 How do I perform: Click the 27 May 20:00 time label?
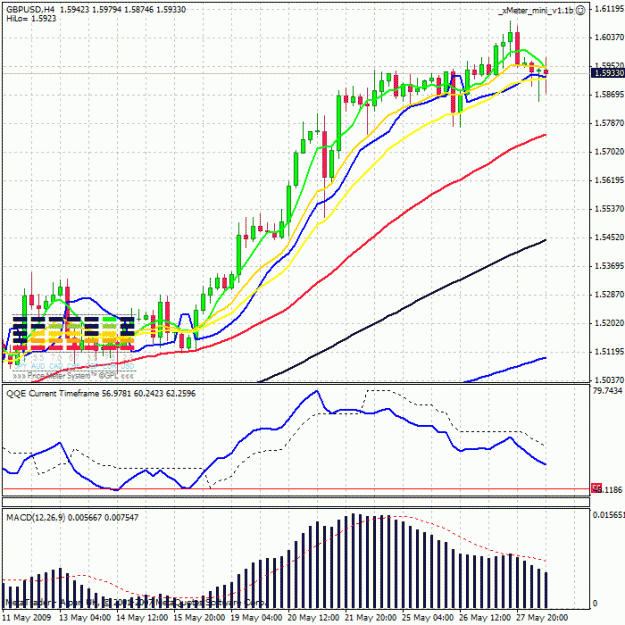pos(542,617)
